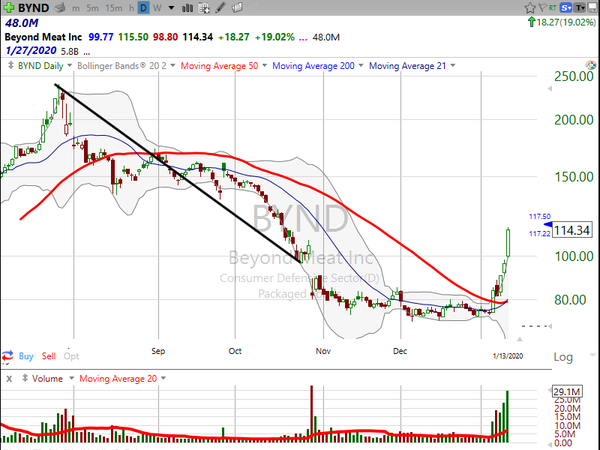Click the Moving Average 21 label
Viewport: 600px width, 450px height.
click(x=407, y=66)
